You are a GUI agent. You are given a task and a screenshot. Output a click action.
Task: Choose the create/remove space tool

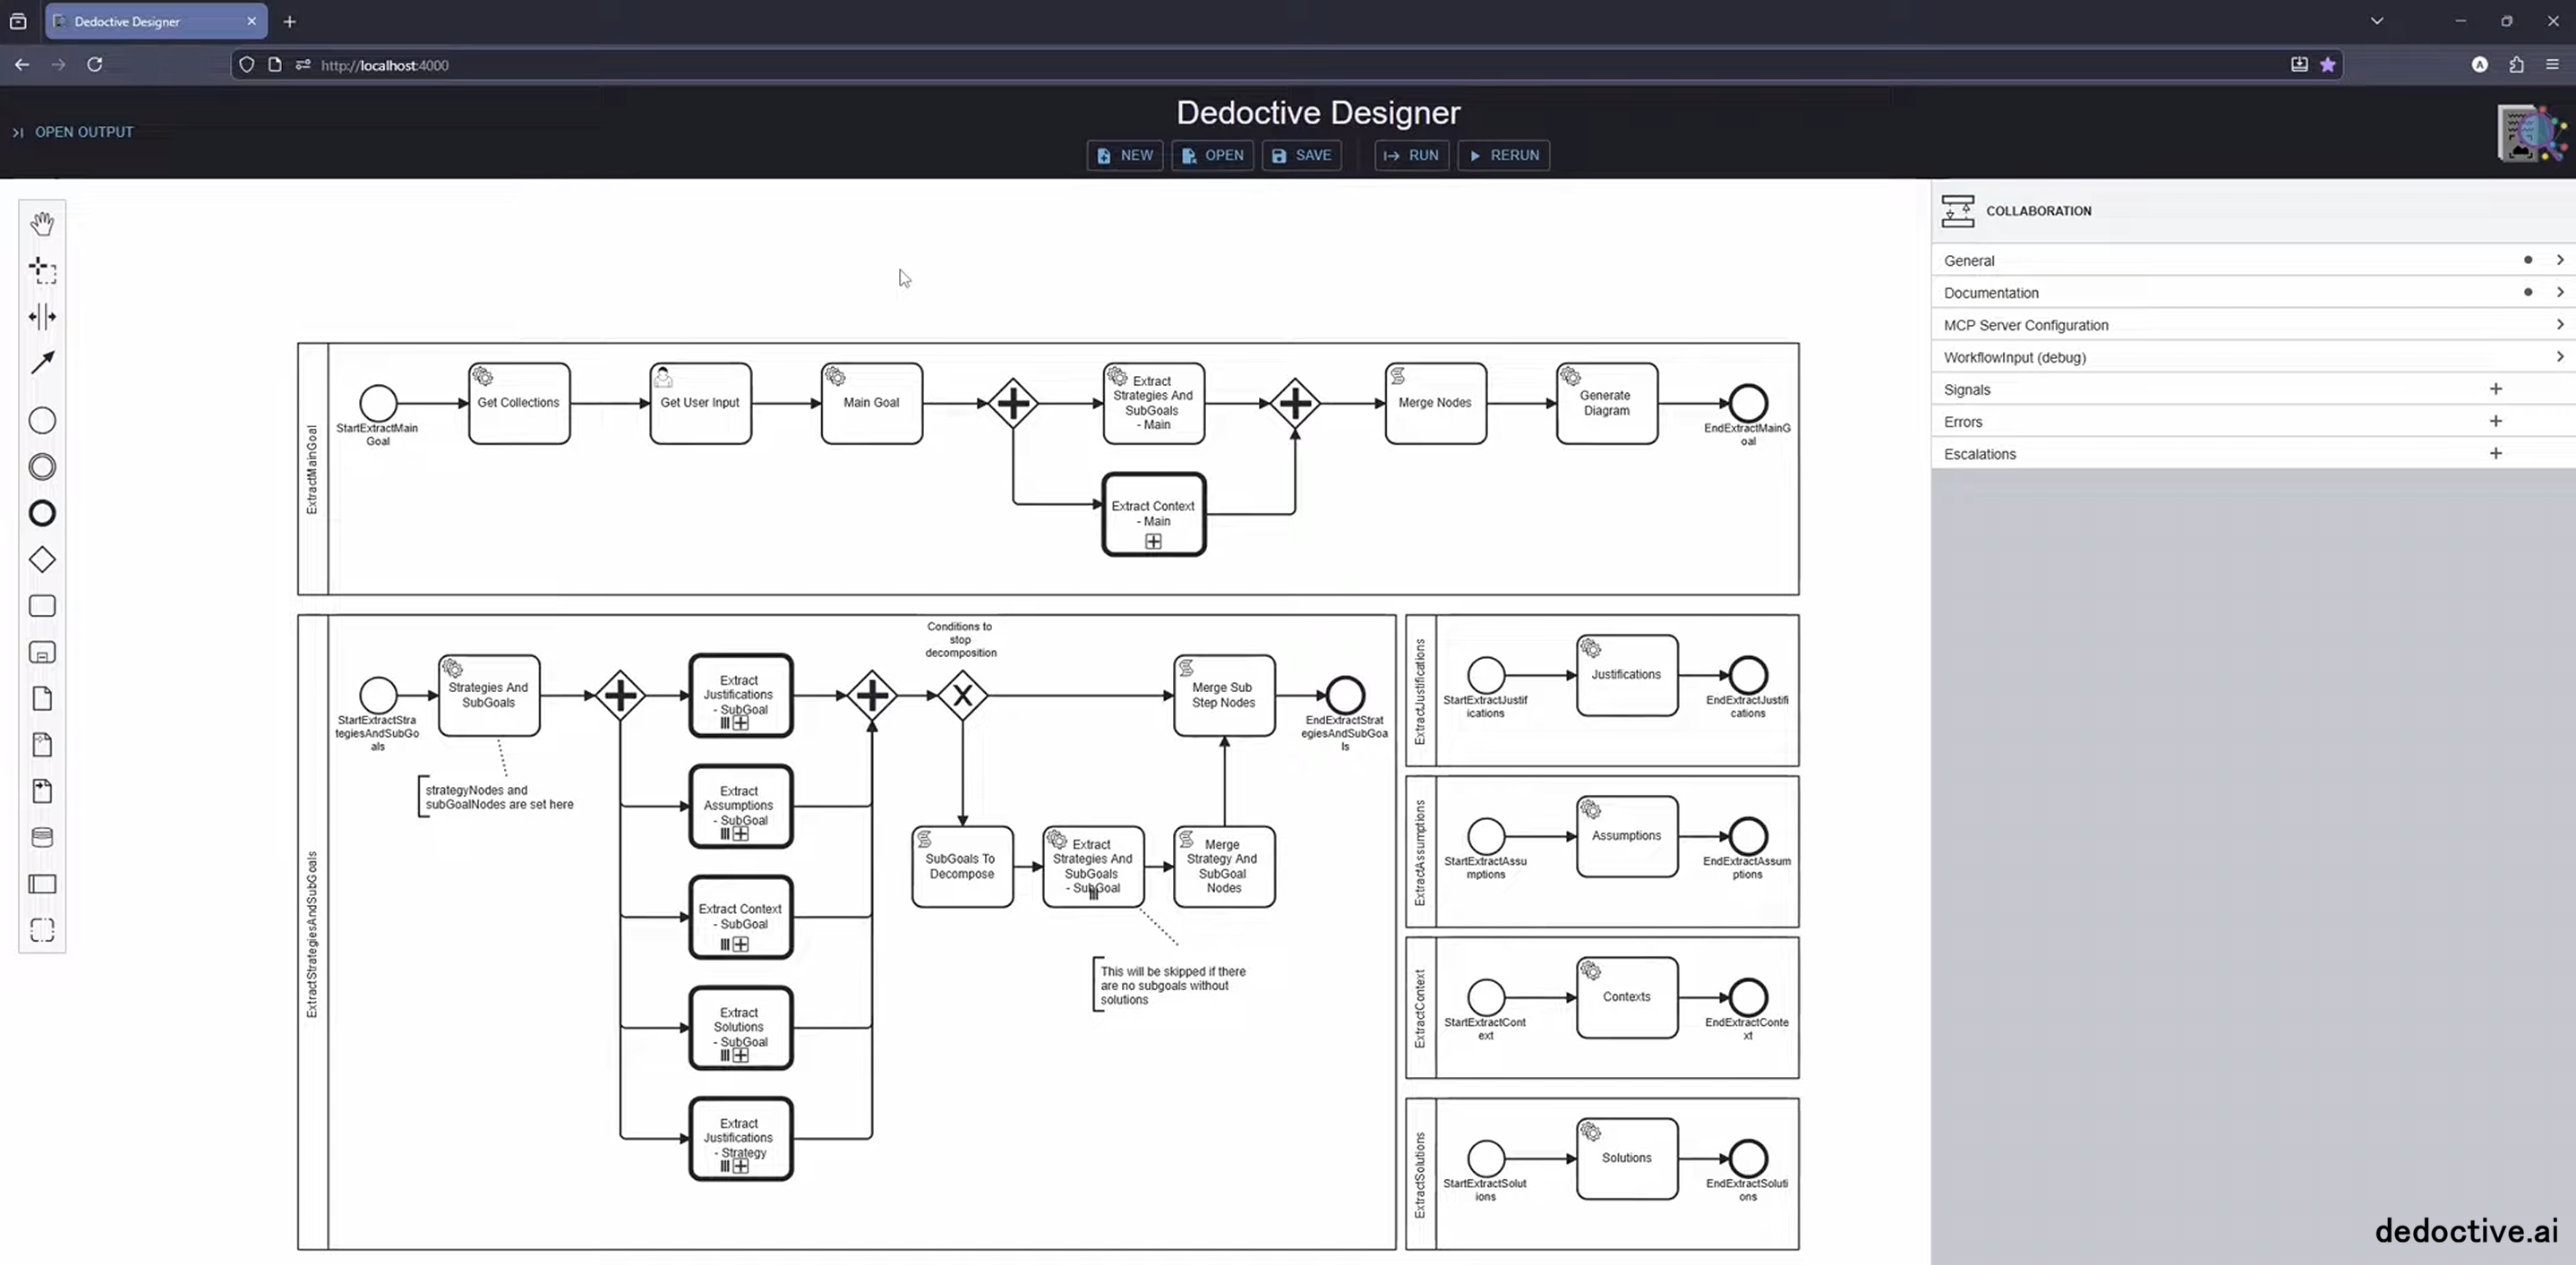(x=42, y=317)
